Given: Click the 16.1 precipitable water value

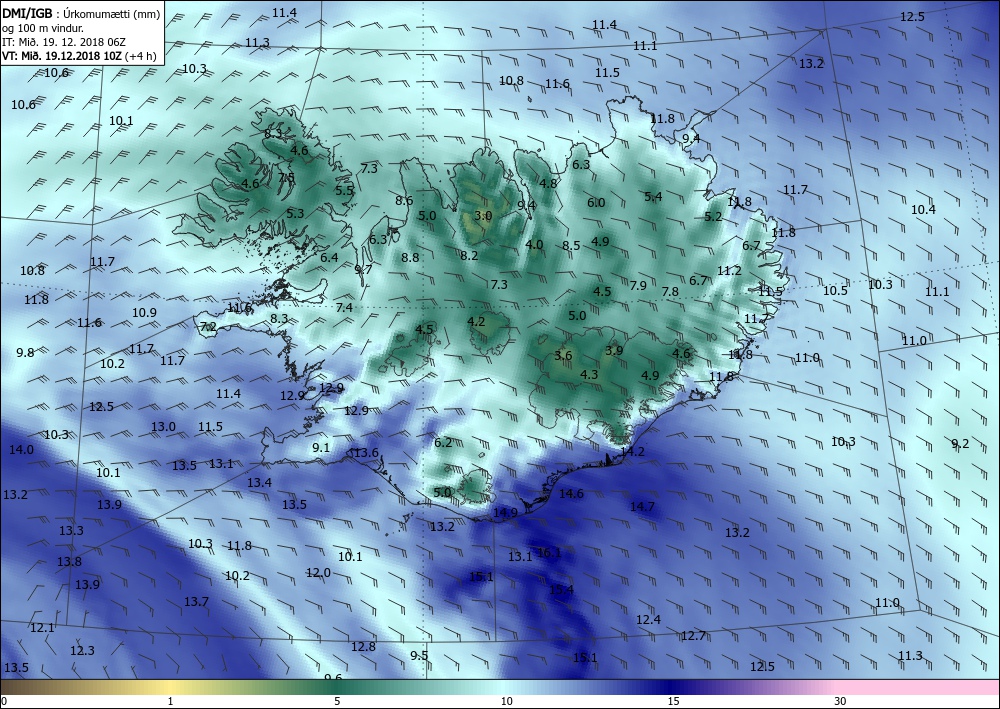Looking at the screenshot, I should [x=549, y=553].
